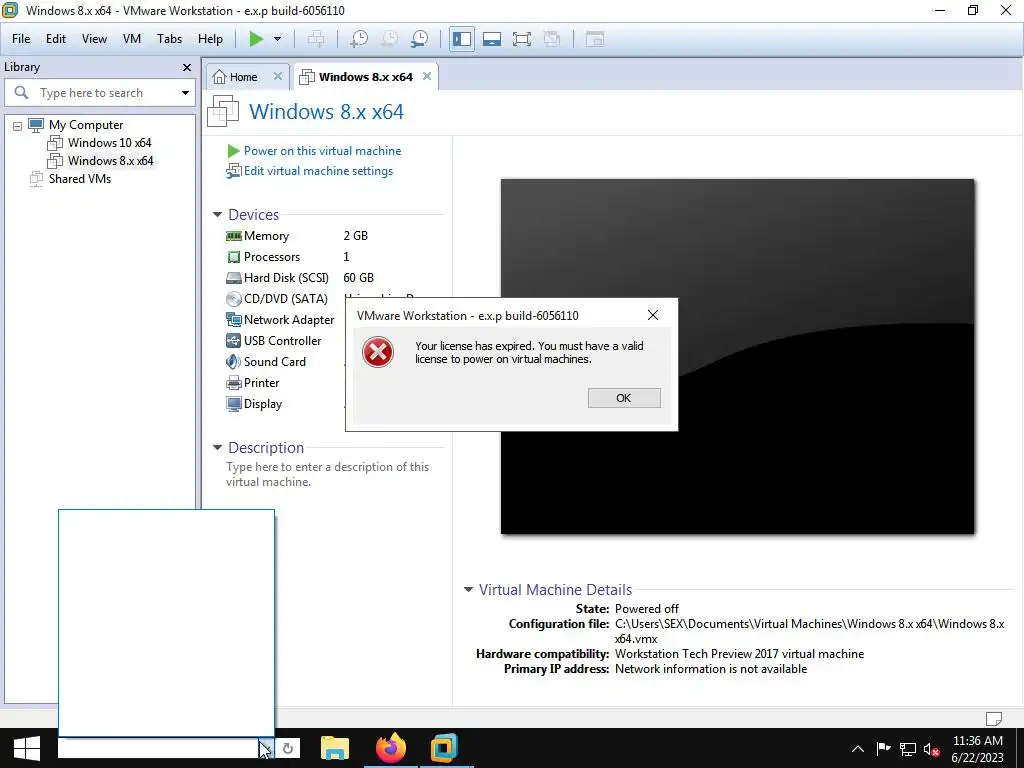Click the green Power On toolbar button
The image size is (1024, 768).
pos(256,39)
